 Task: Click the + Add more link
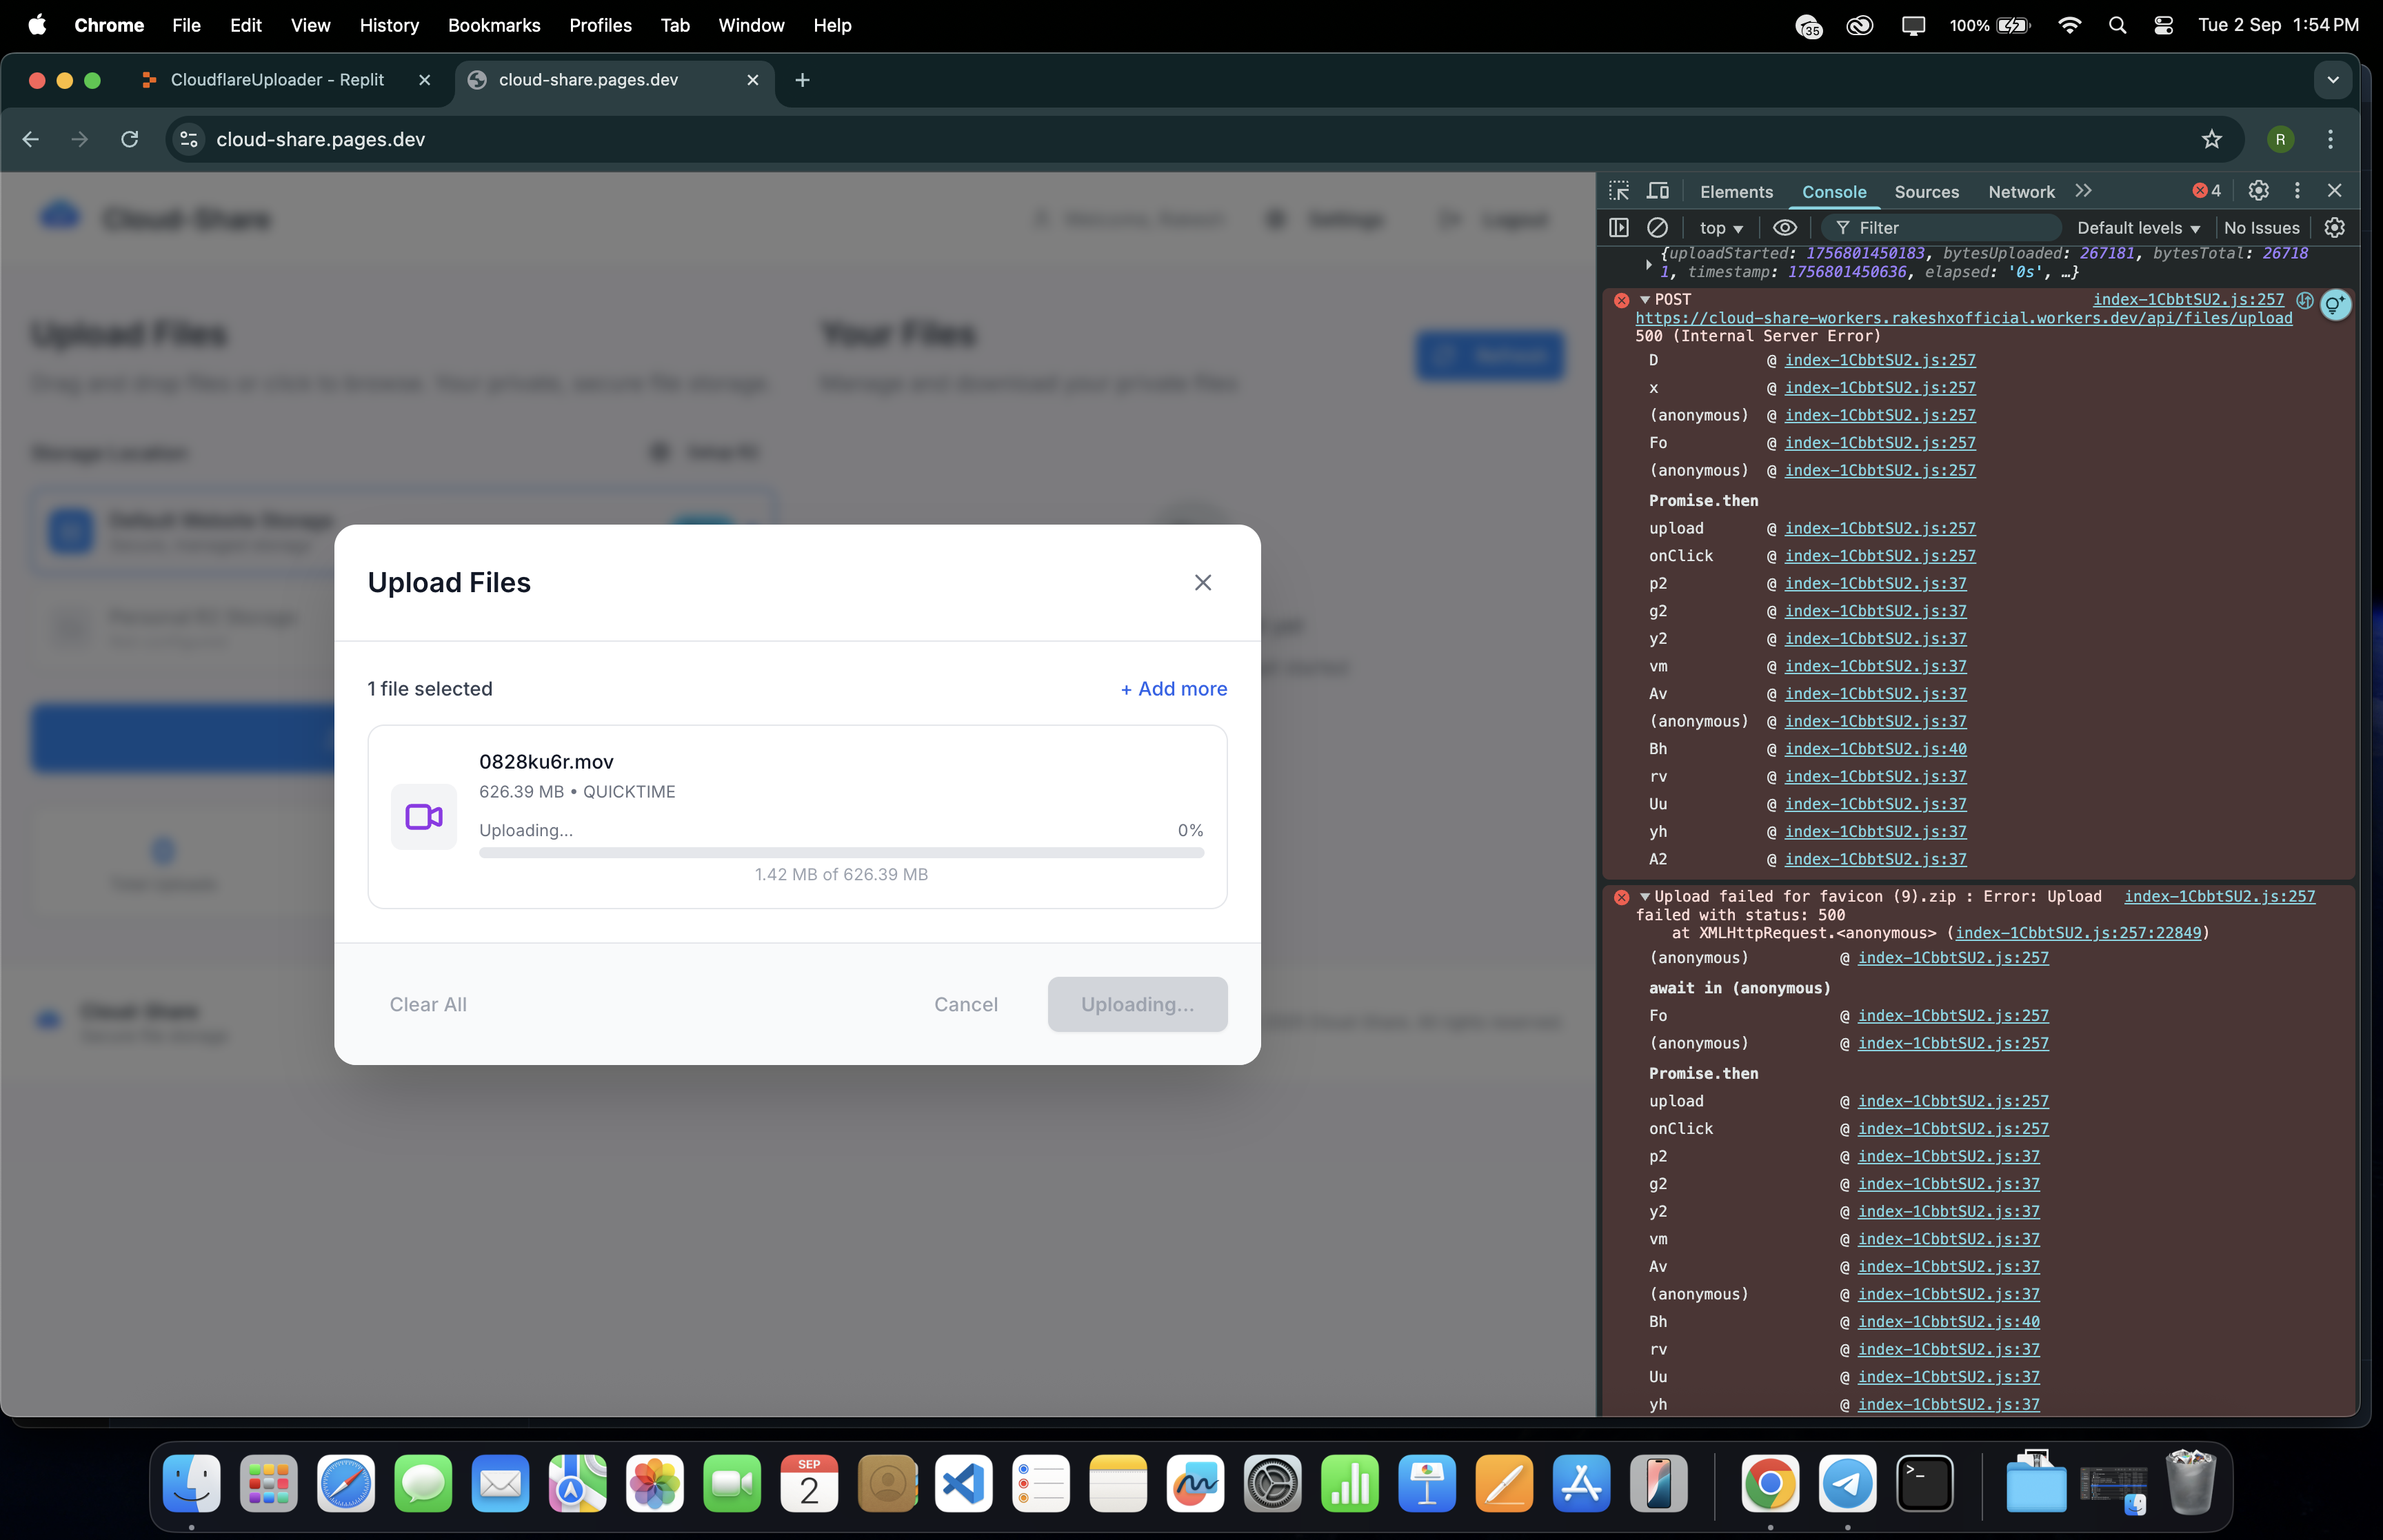tap(1173, 689)
